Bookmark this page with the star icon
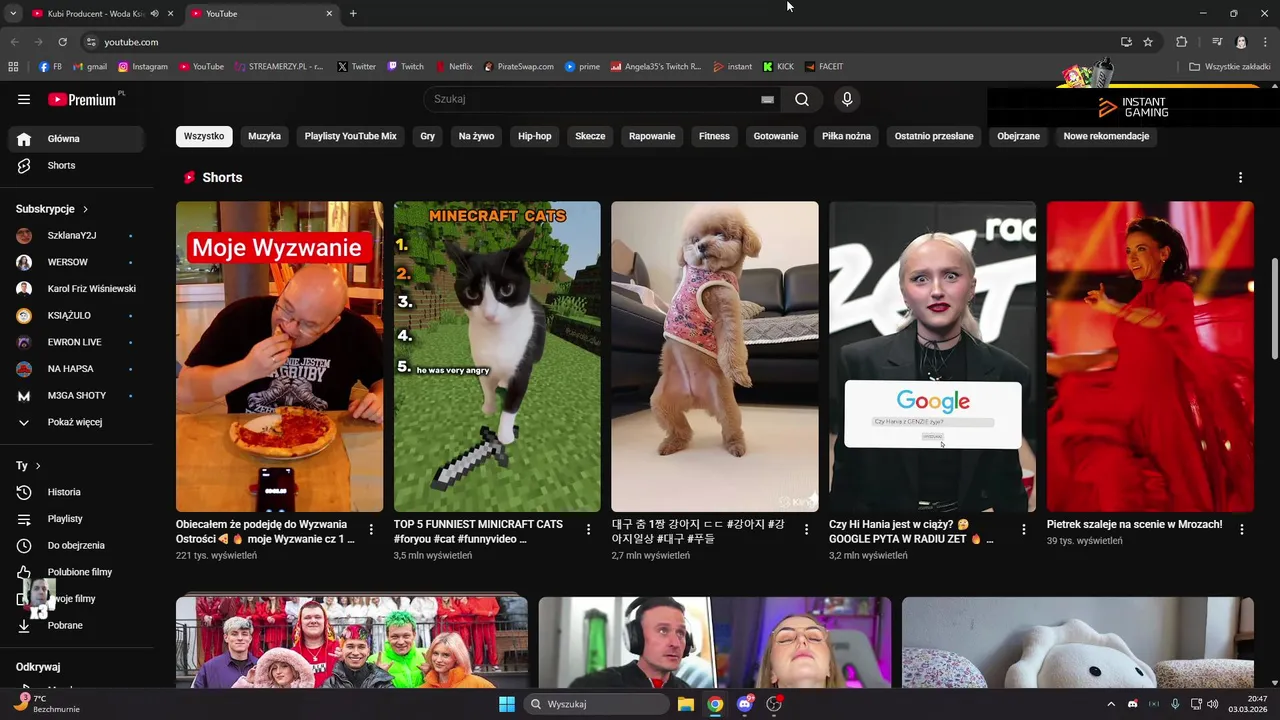The width and height of the screenshot is (1280, 720). point(1148,42)
